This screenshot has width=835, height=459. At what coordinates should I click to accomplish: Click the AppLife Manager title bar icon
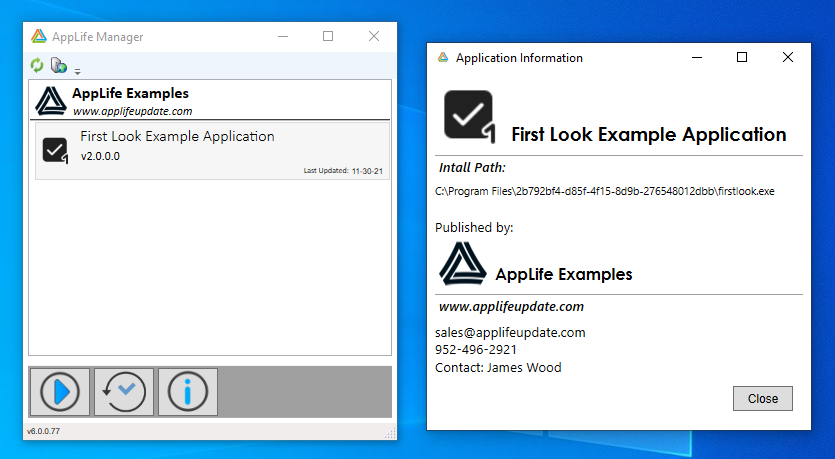(x=39, y=36)
